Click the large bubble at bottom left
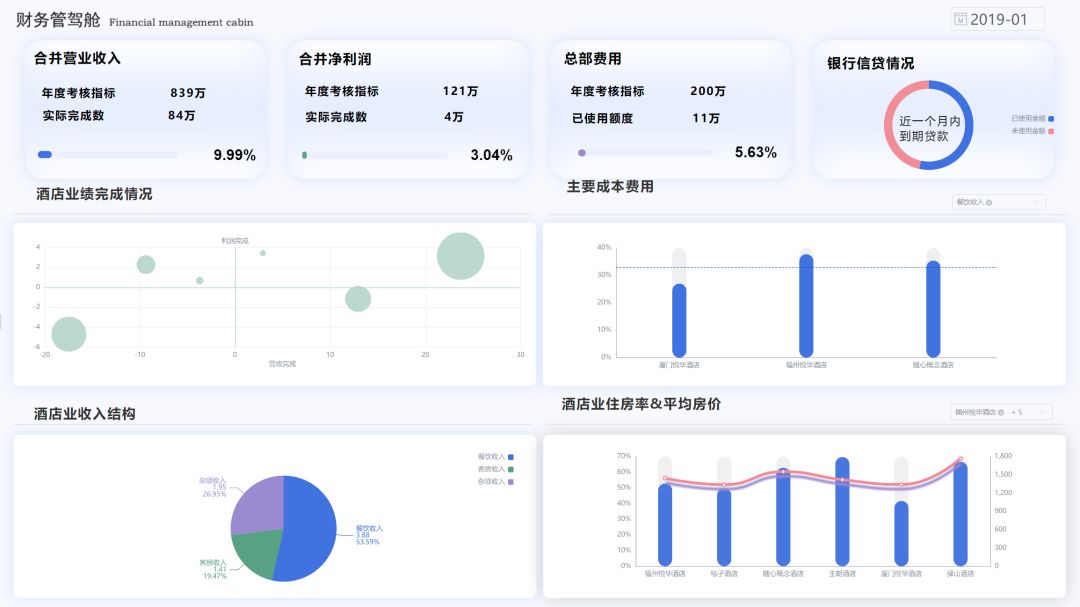Viewport: 1080px width, 607px height. pos(69,334)
